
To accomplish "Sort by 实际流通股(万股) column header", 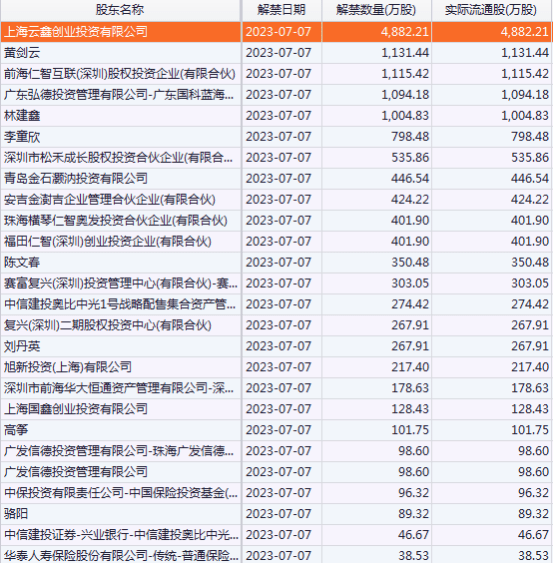I will click(492, 10).
